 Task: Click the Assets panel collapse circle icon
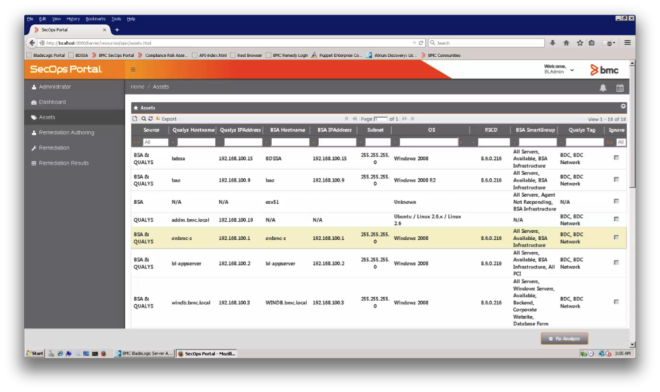click(x=623, y=107)
